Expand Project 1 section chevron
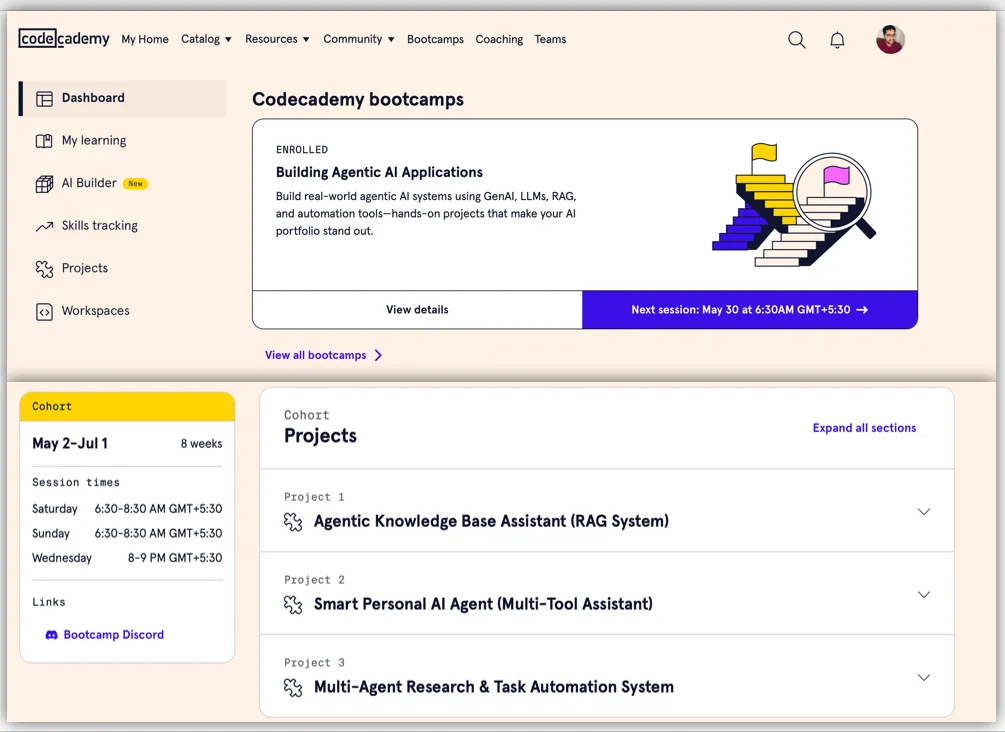This screenshot has width=1005, height=732. coord(924,512)
